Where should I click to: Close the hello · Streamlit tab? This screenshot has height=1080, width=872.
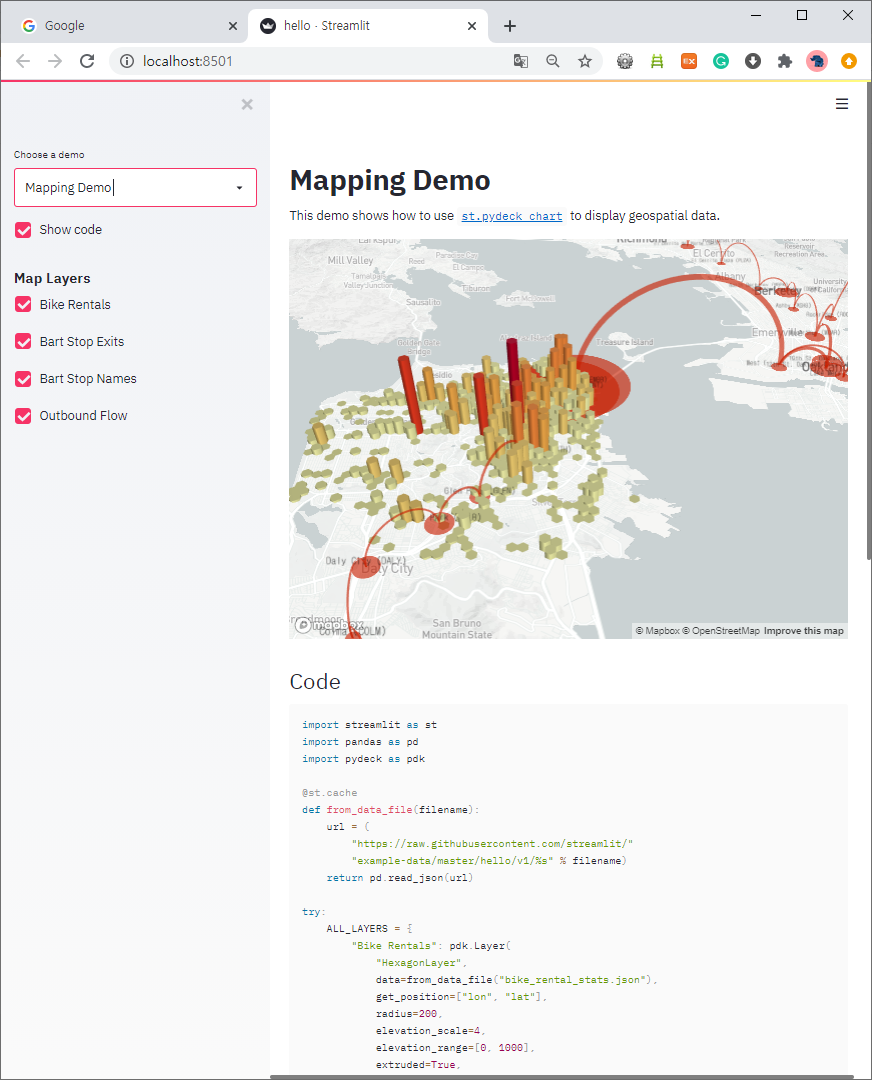[x=472, y=26]
